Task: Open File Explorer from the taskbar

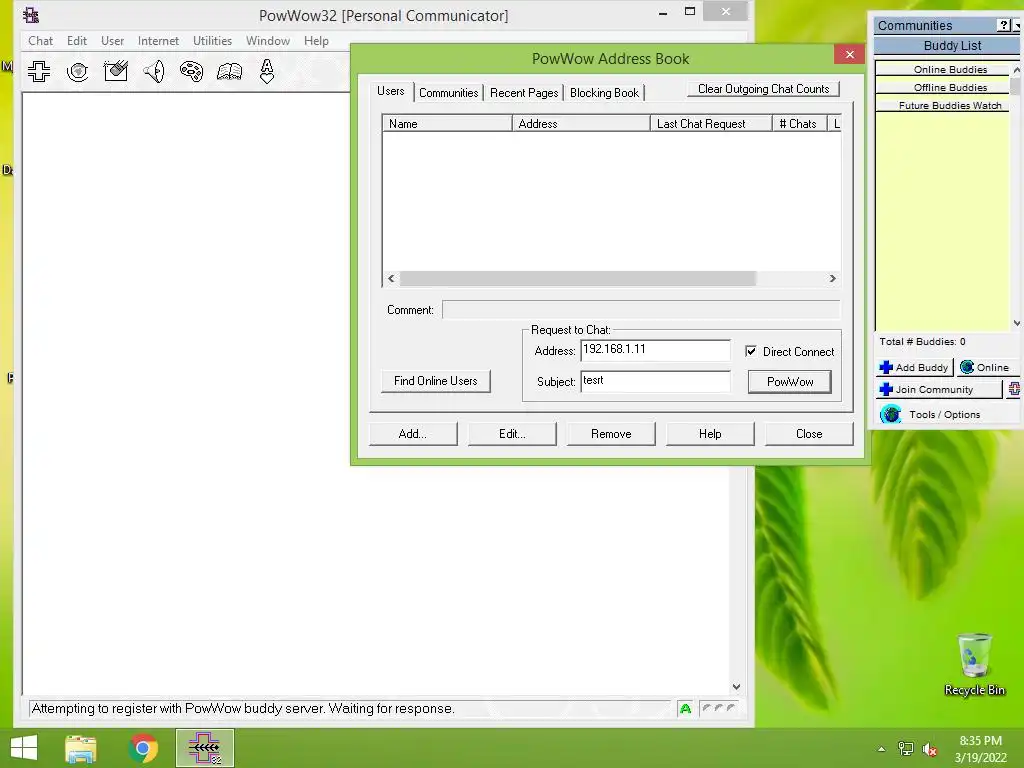Action: tap(80, 748)
